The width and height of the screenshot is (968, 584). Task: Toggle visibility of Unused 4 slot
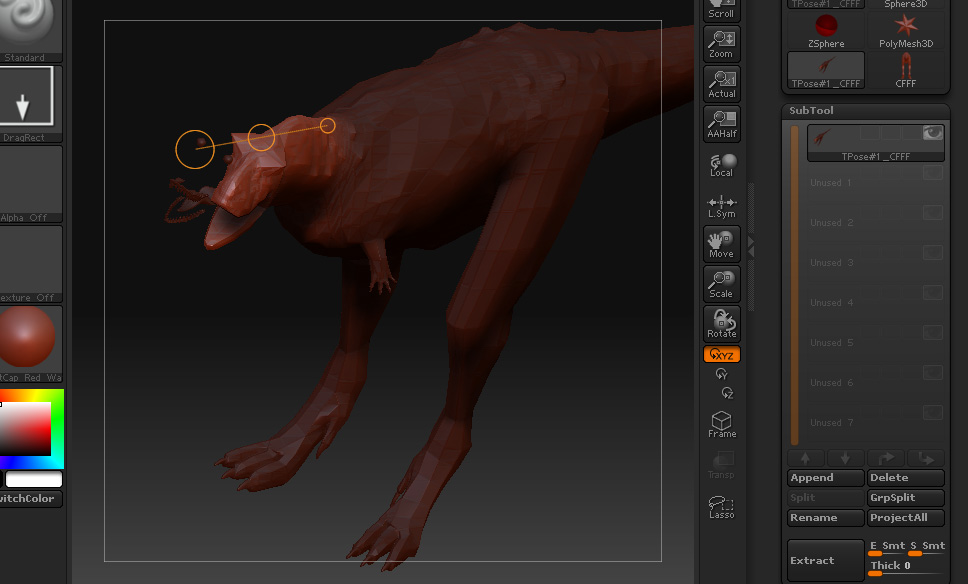tap(933, 293)
